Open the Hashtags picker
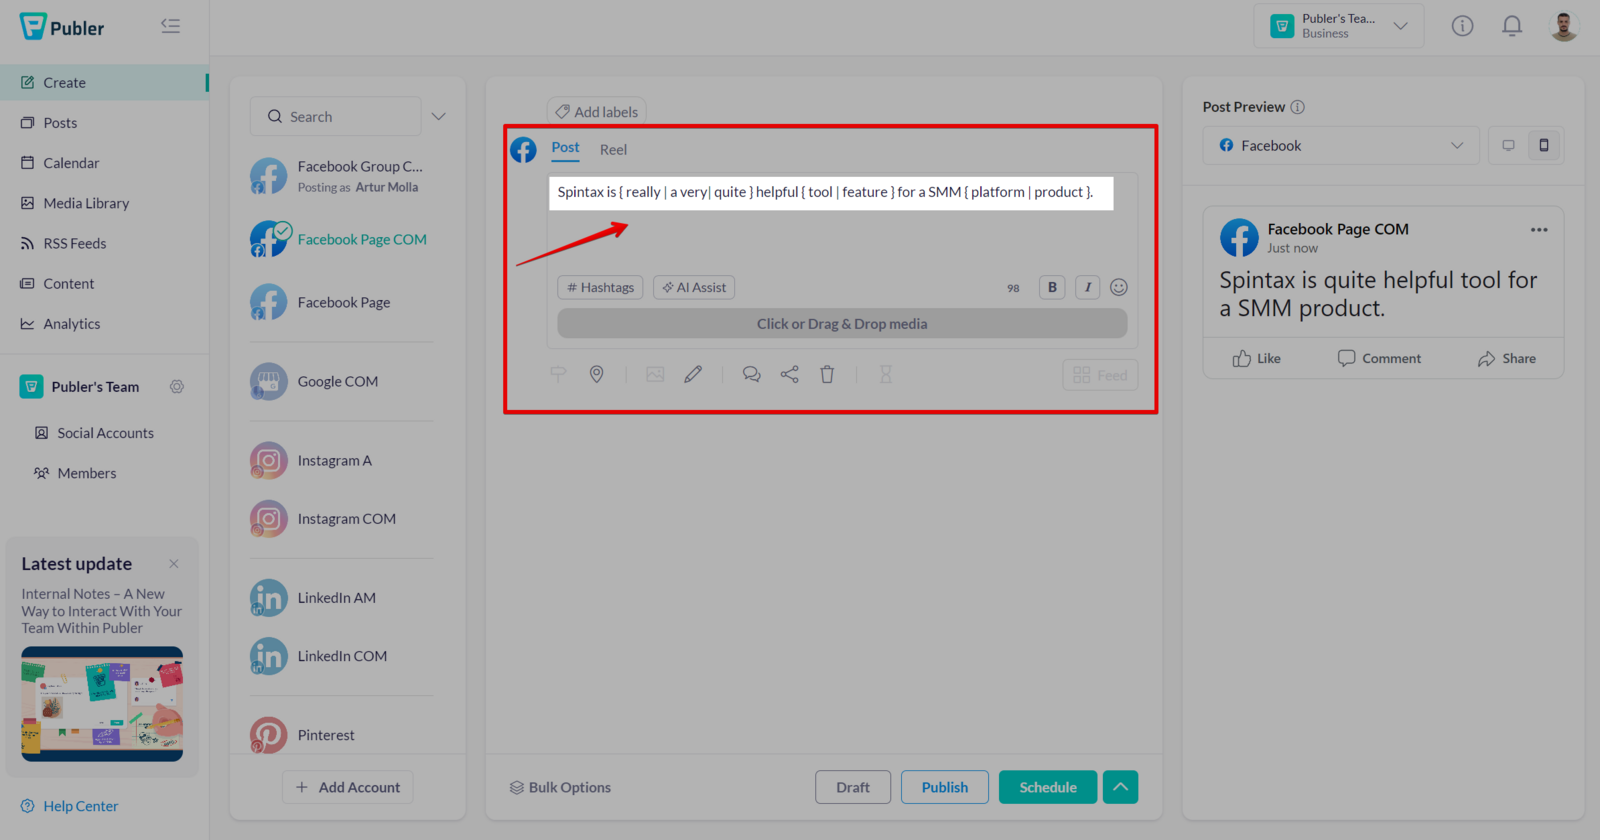 click(x=600, y=287)
